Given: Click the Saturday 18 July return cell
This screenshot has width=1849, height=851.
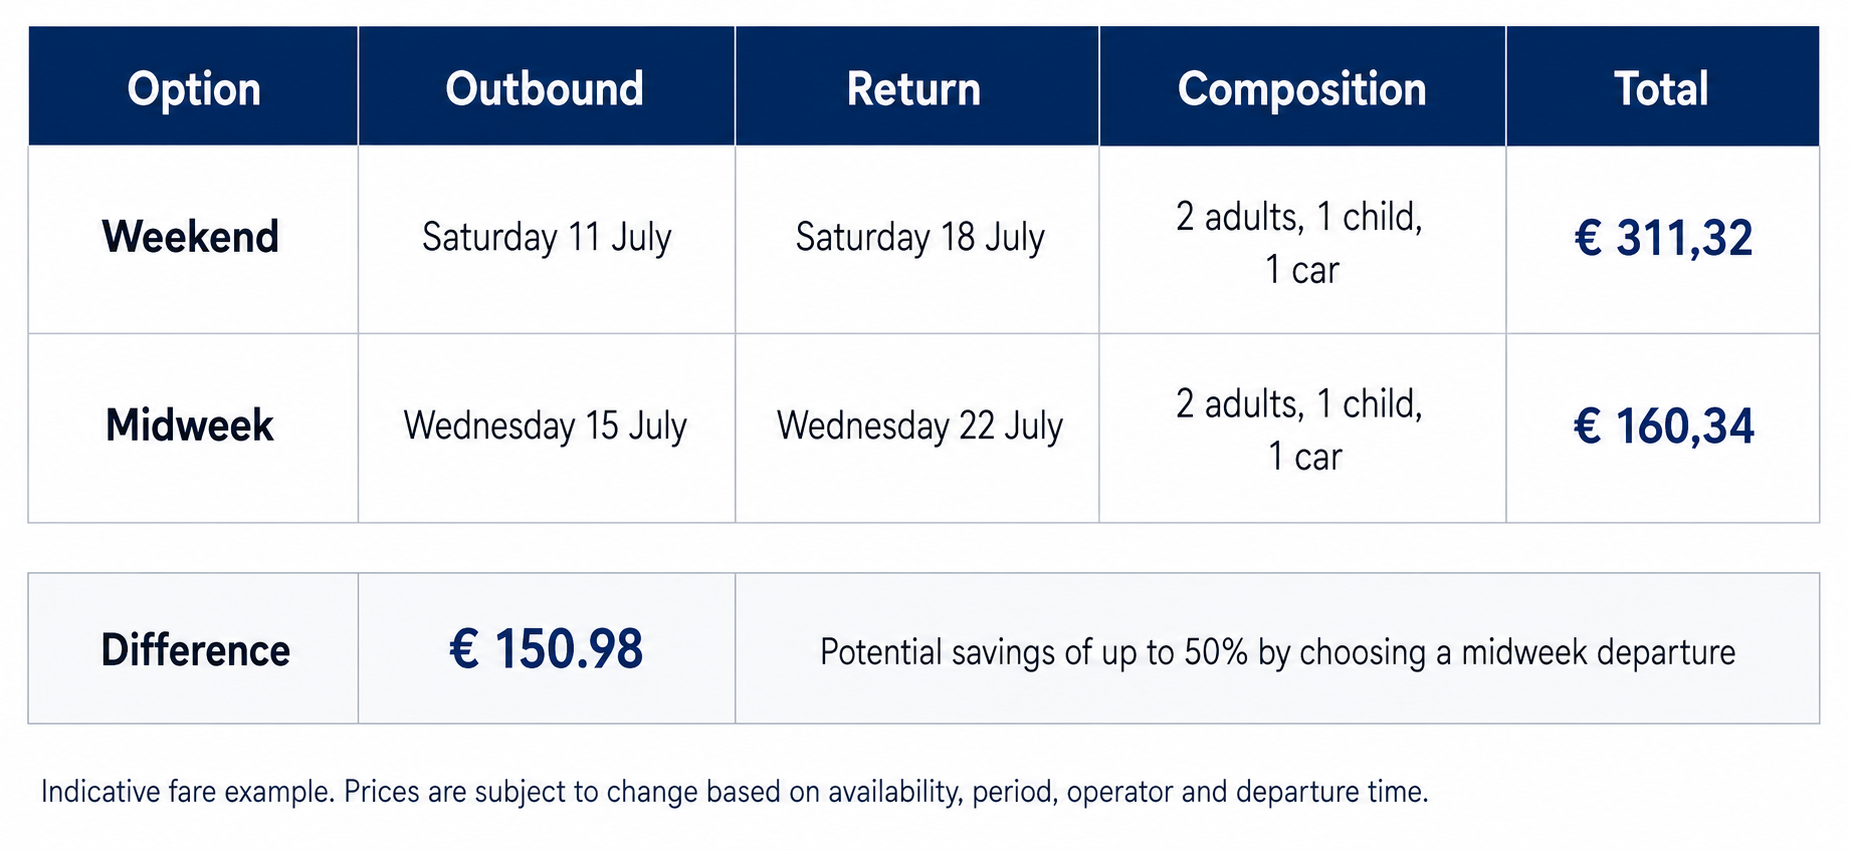Looking at the screenshot, I should tap(920, 238).
